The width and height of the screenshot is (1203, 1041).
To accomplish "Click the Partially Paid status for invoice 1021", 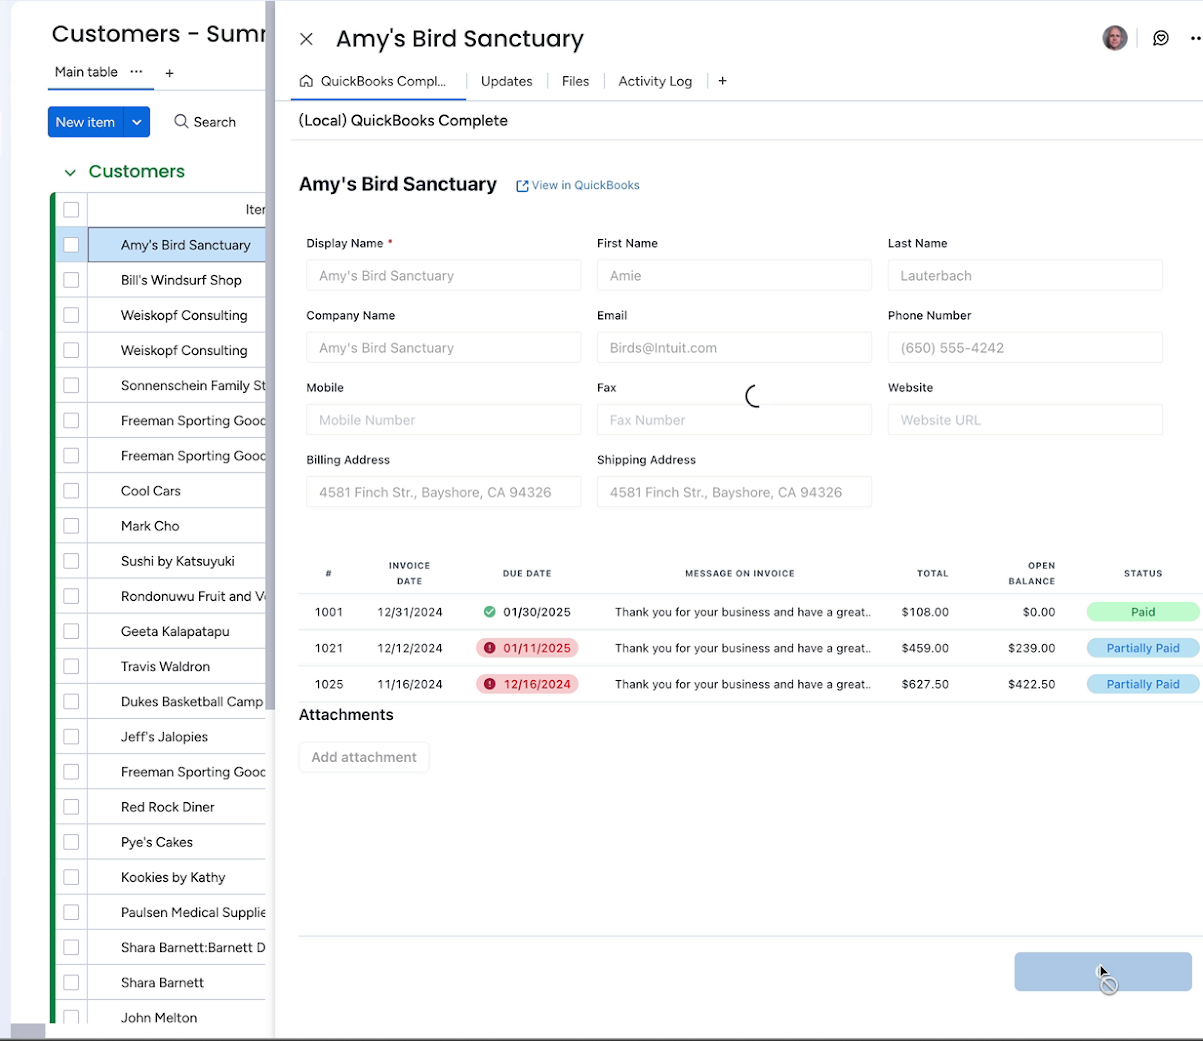I will [x=1142, y=648].
